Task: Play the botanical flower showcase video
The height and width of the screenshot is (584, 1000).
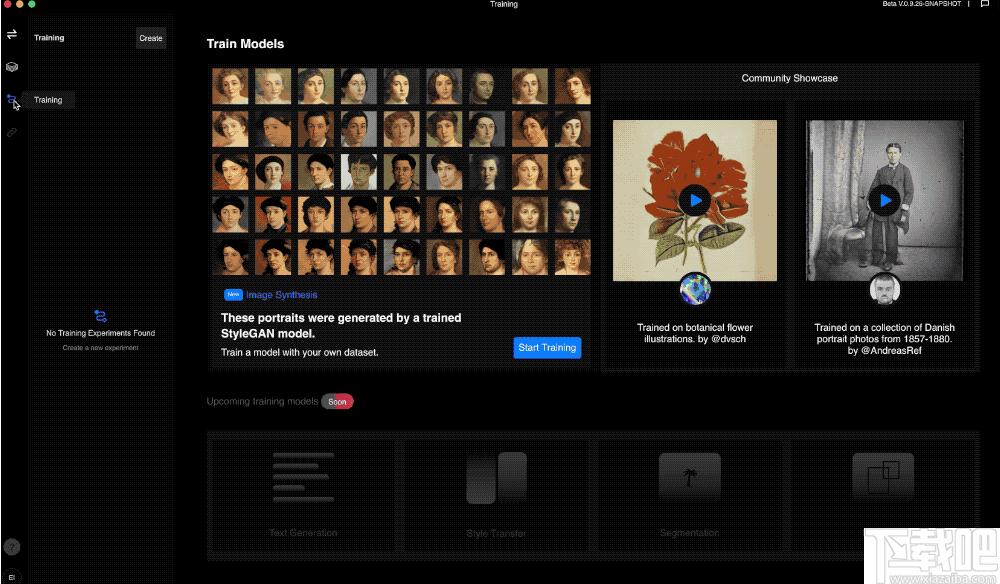Action: coord(695,200)
